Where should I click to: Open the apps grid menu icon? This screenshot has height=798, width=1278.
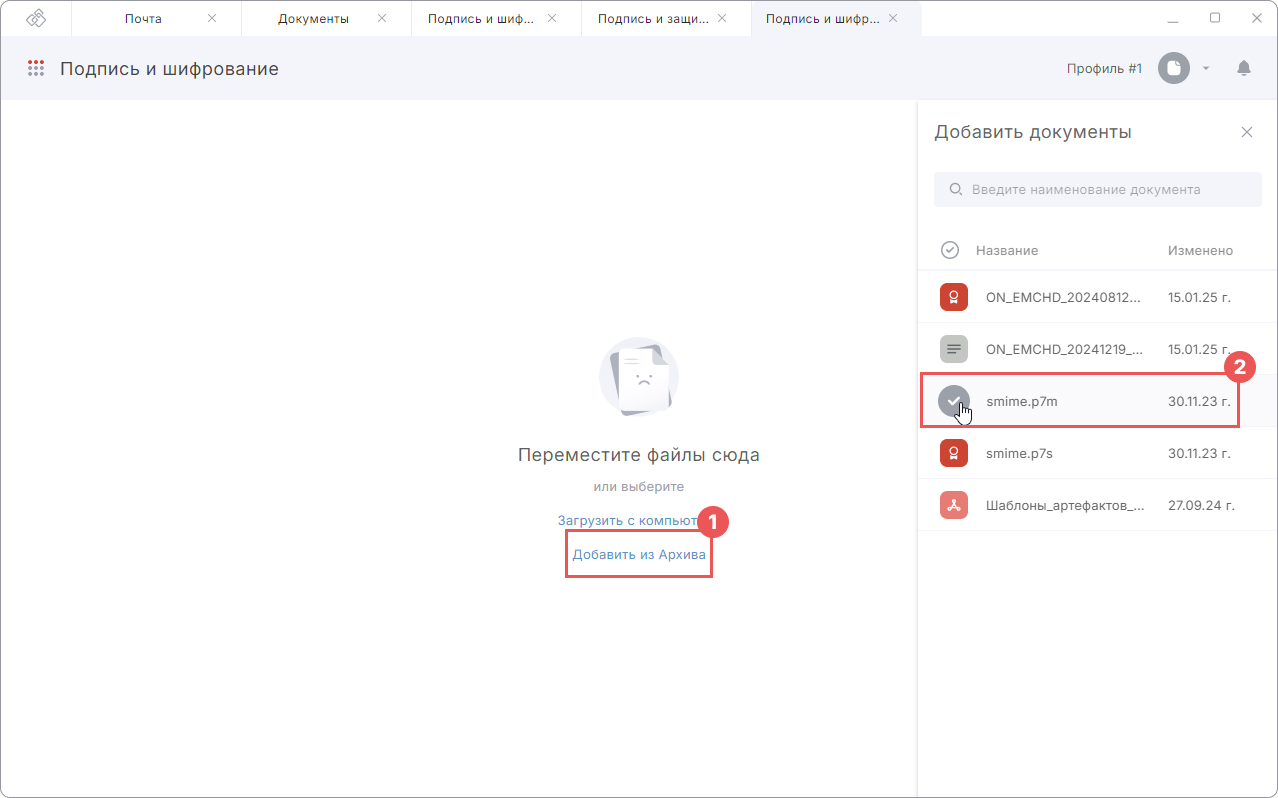coord(36,69)
